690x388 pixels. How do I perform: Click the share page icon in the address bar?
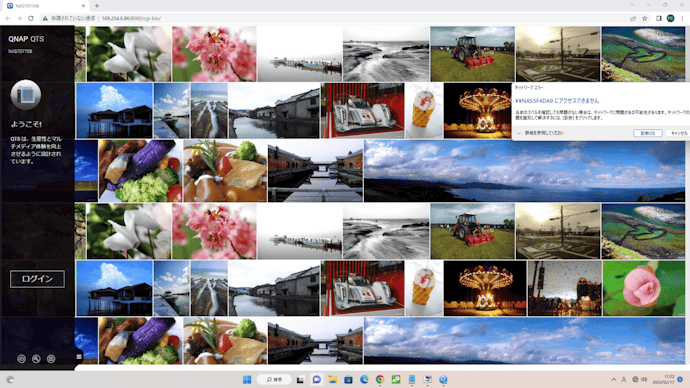tap(633, 18)
